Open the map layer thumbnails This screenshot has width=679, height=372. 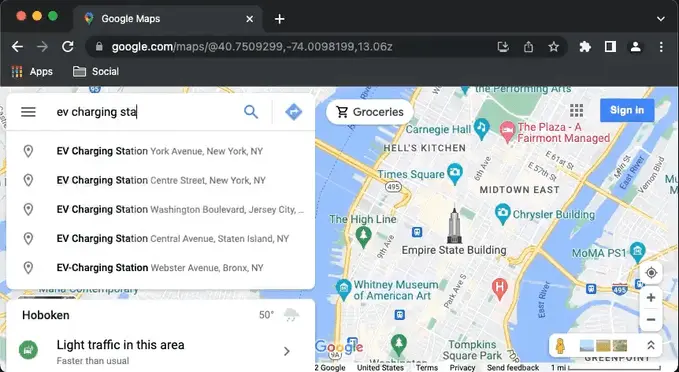(x=603, y=345)
